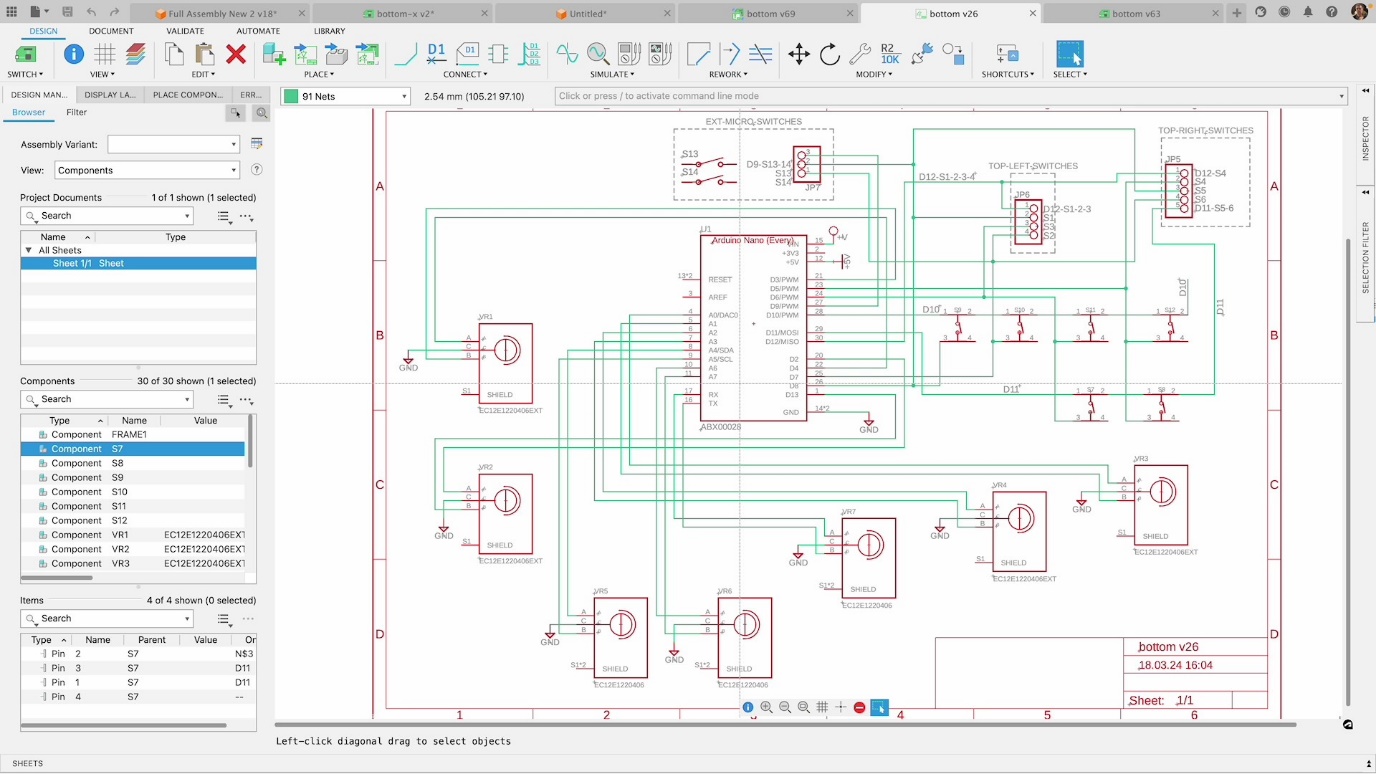
Task: Select the Grid settings icon in View group
Action: tap(104, 55)
